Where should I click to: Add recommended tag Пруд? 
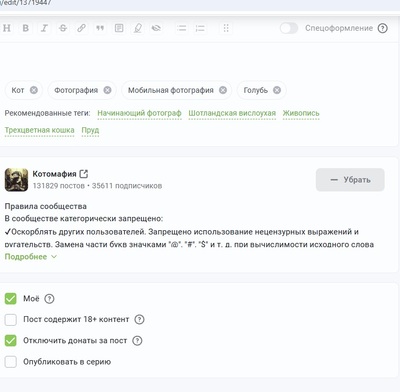pyautogui.click(x=90, y=130)
